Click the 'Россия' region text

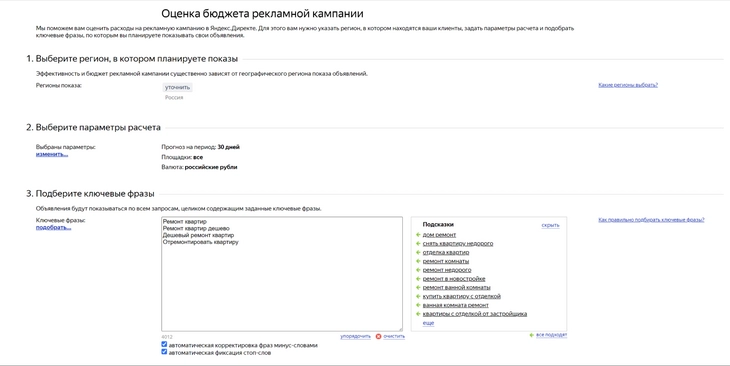(x=174, y=98)
